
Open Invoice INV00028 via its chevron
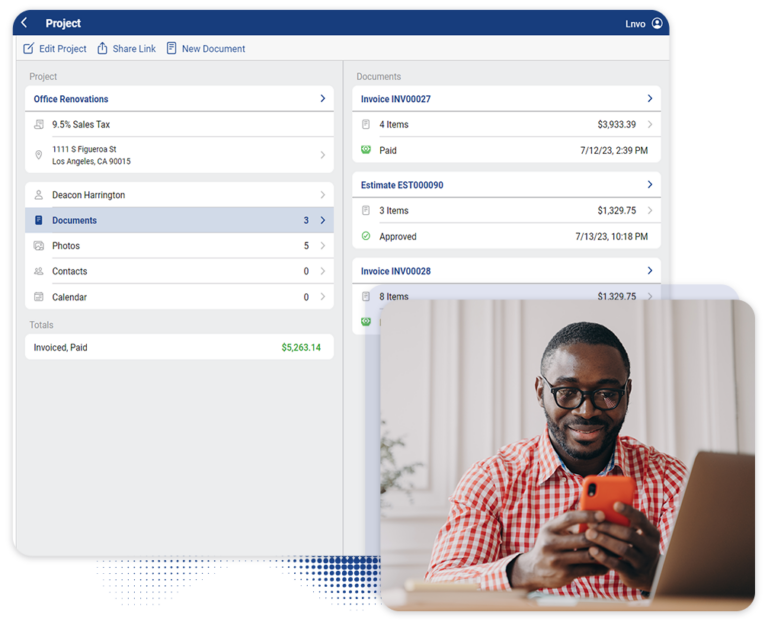[x=650, y=271]
